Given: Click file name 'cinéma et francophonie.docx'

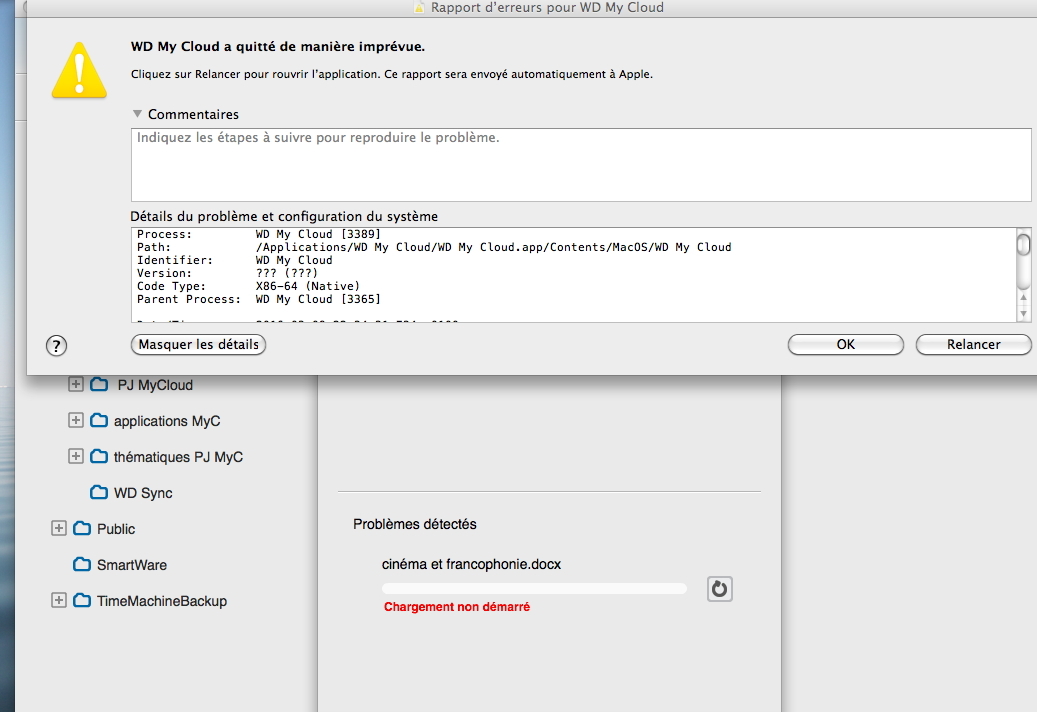Looking at the screenshot, I should coord(471,565).
